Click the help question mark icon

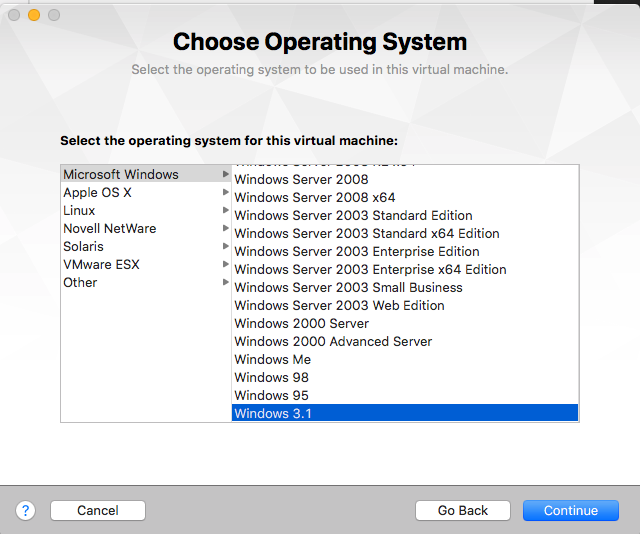[x=26, y=510]
